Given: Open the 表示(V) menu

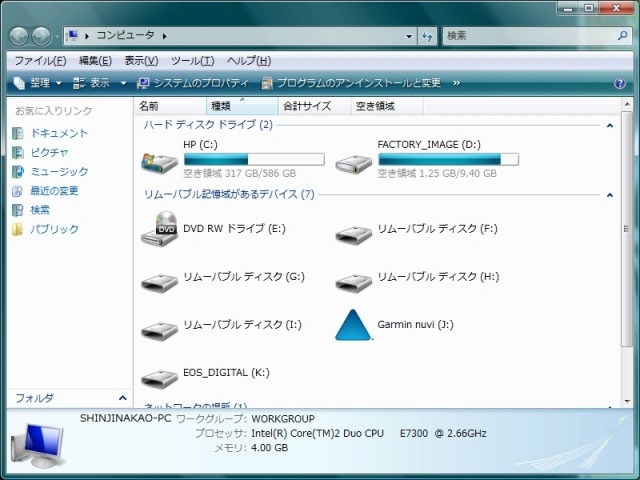Looking at the screenshot, I should tap(141, 61).
